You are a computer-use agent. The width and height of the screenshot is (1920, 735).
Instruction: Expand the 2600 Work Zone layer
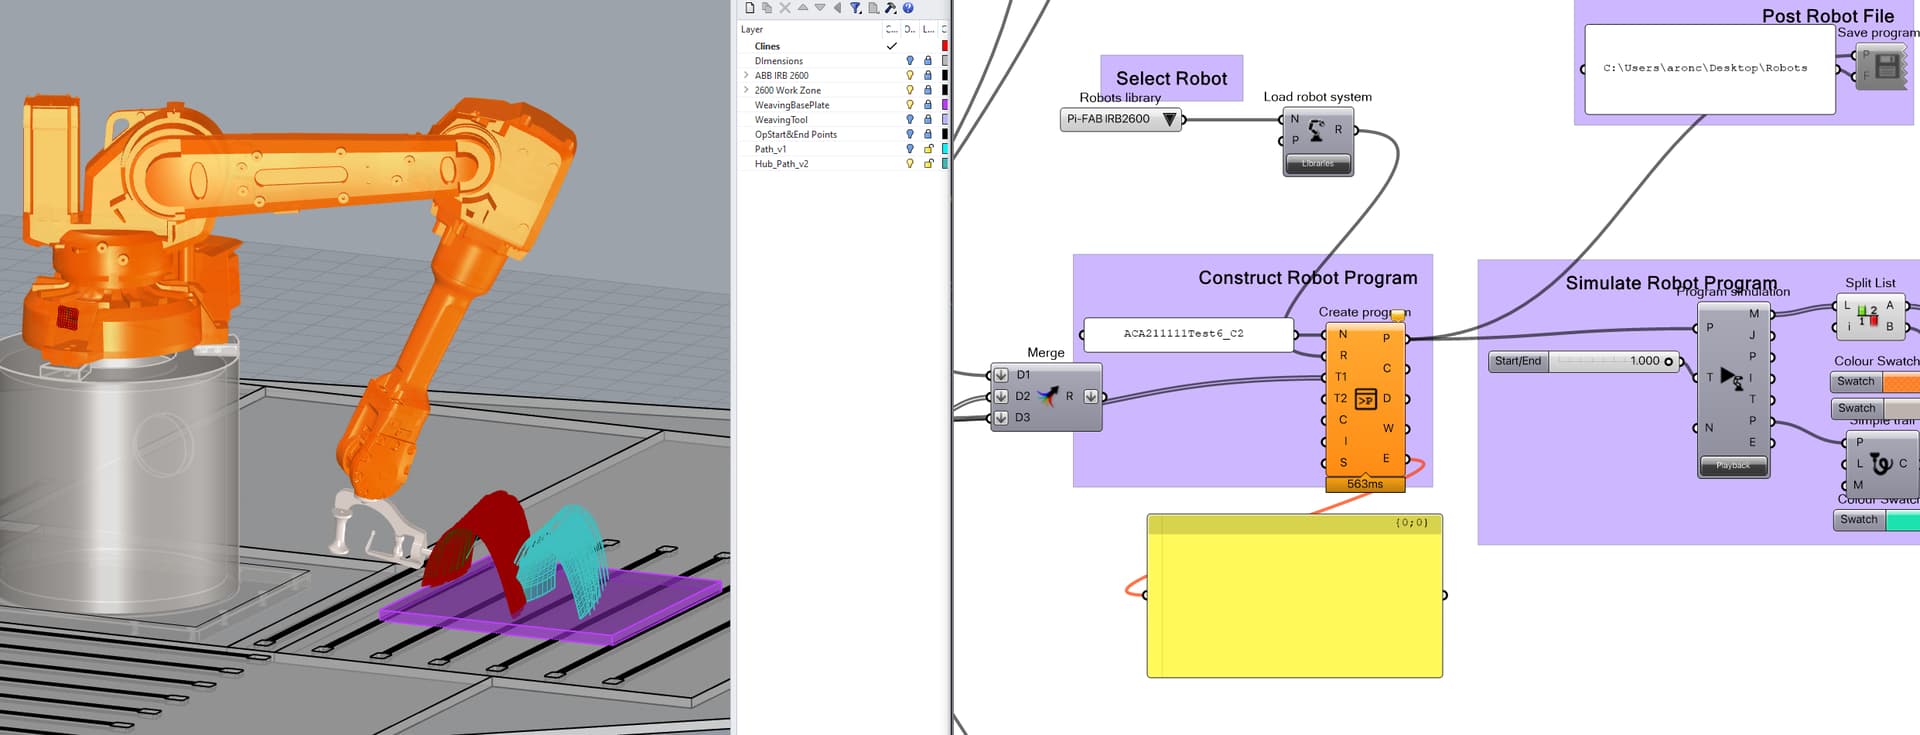point(746,90)
